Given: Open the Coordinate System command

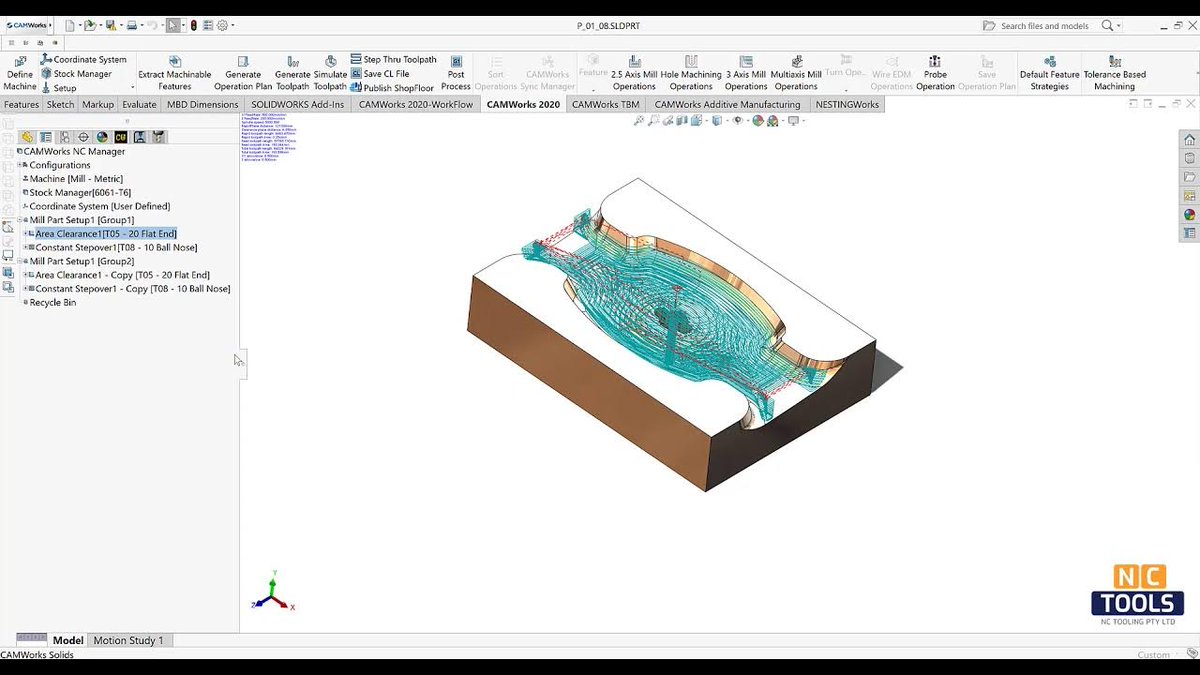Looking at the screenshot, I should tap(84, 60).
